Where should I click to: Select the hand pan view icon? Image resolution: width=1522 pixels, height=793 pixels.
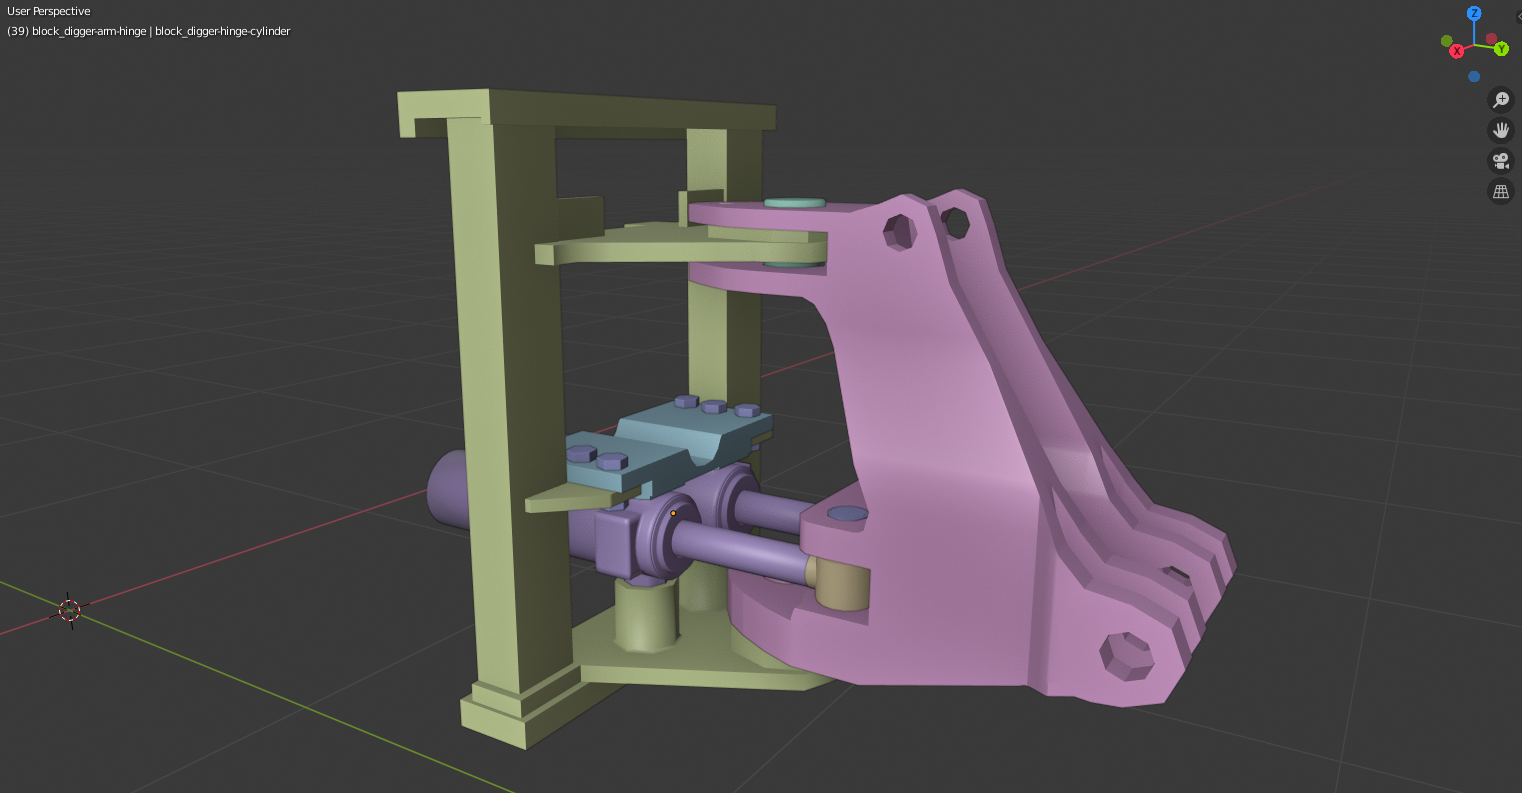pos(1500,130)
